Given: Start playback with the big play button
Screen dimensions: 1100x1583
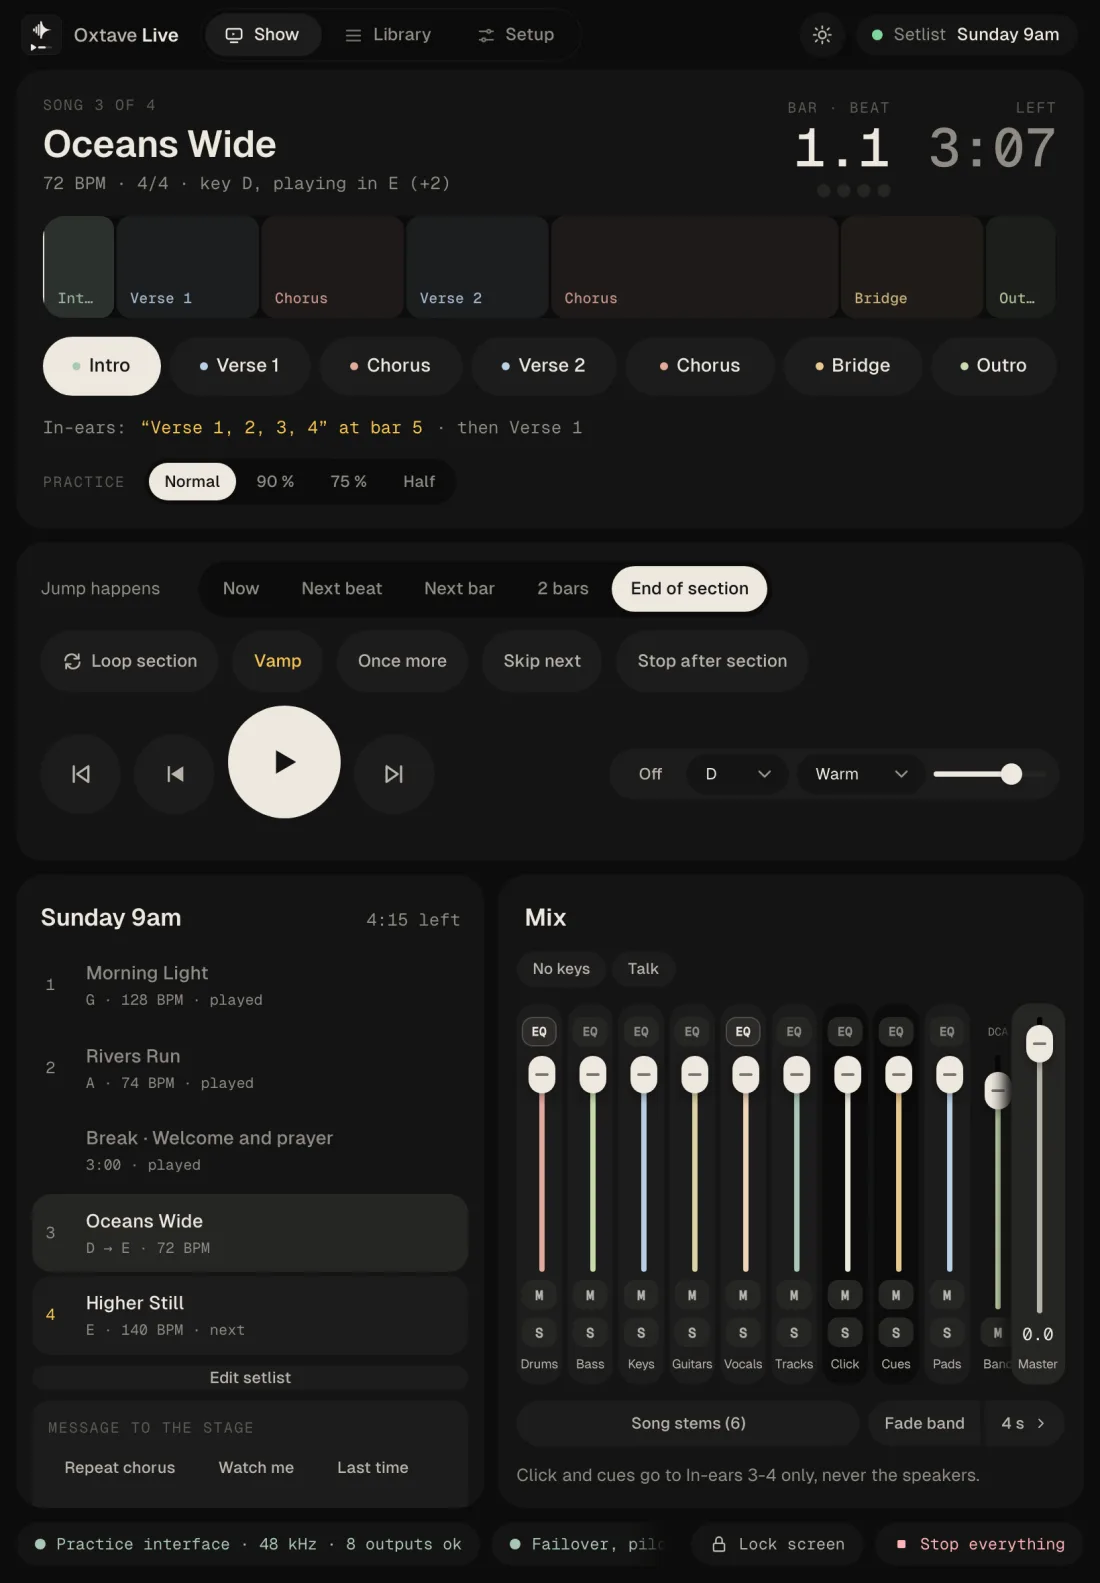Looking at the screenshot, I should [284, 762].
